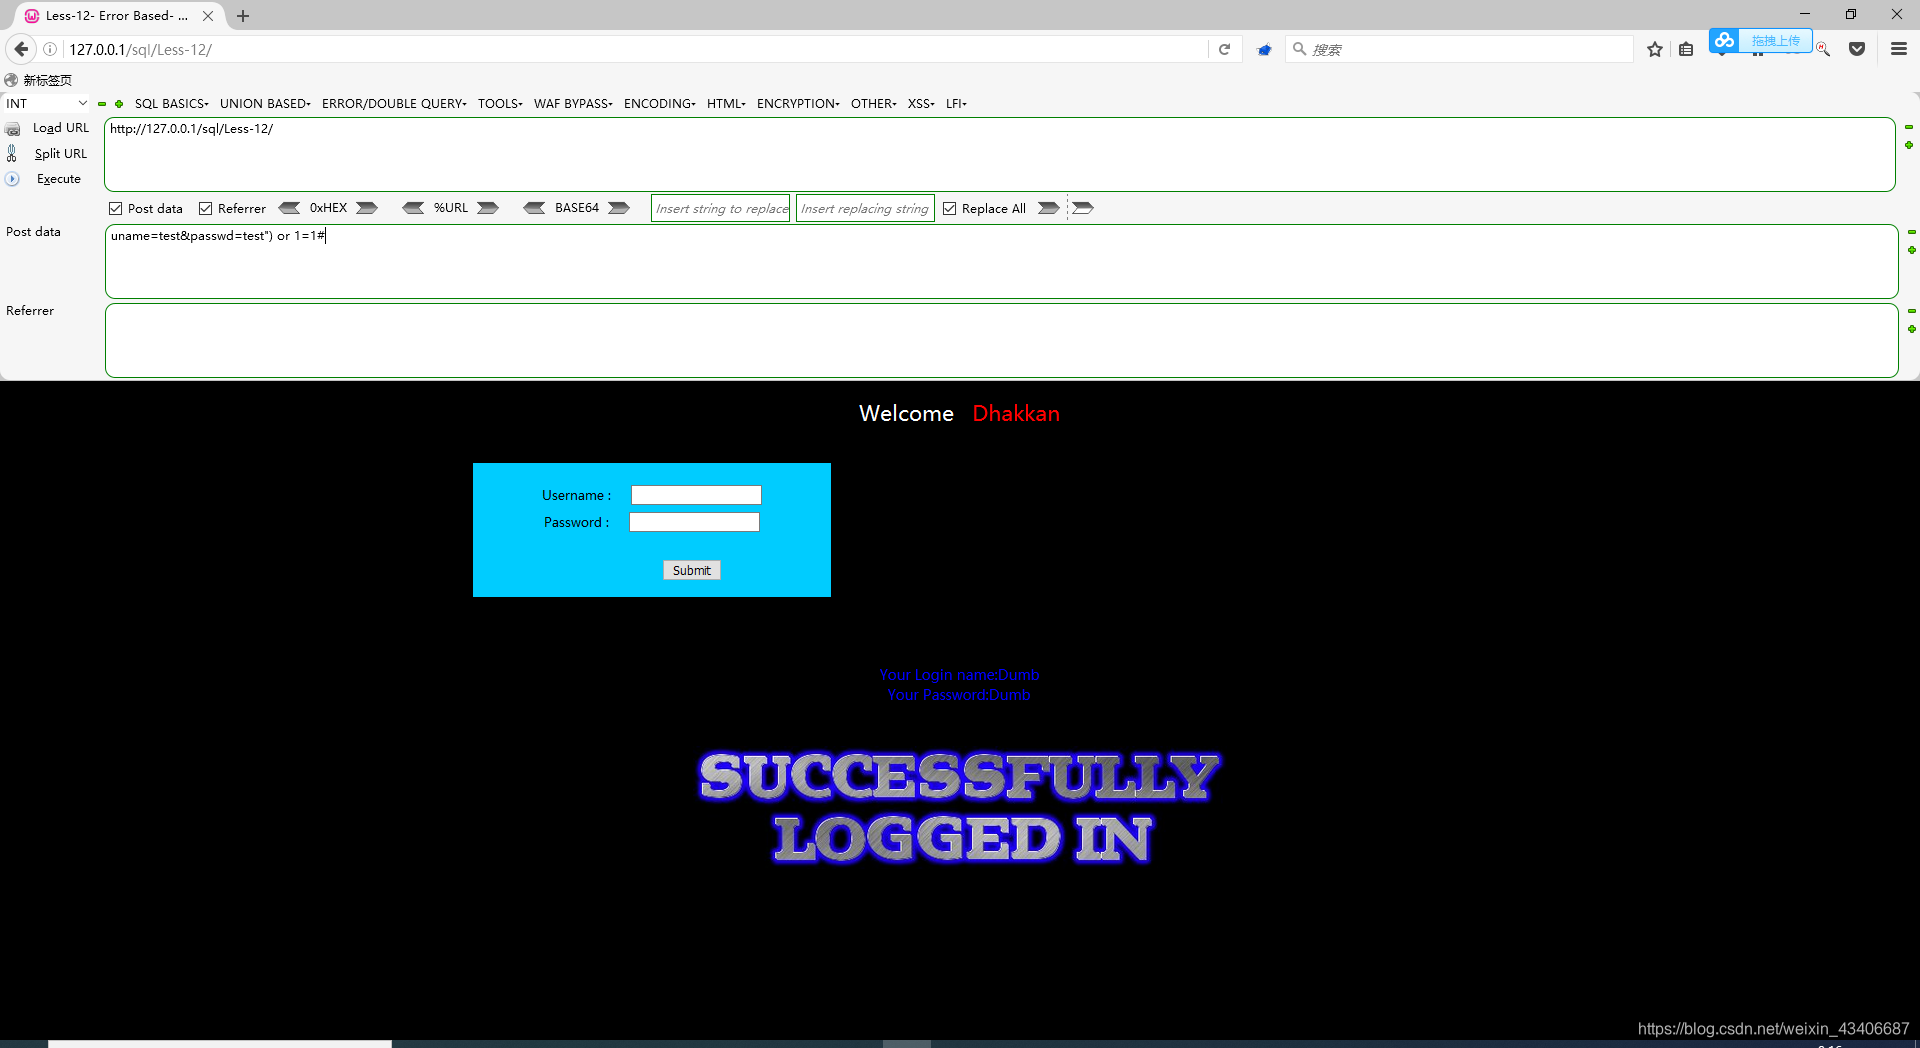Viewport: 1920px width, 1048px height.
Task: Click Split URL button
Action: (x=61, y=153)
